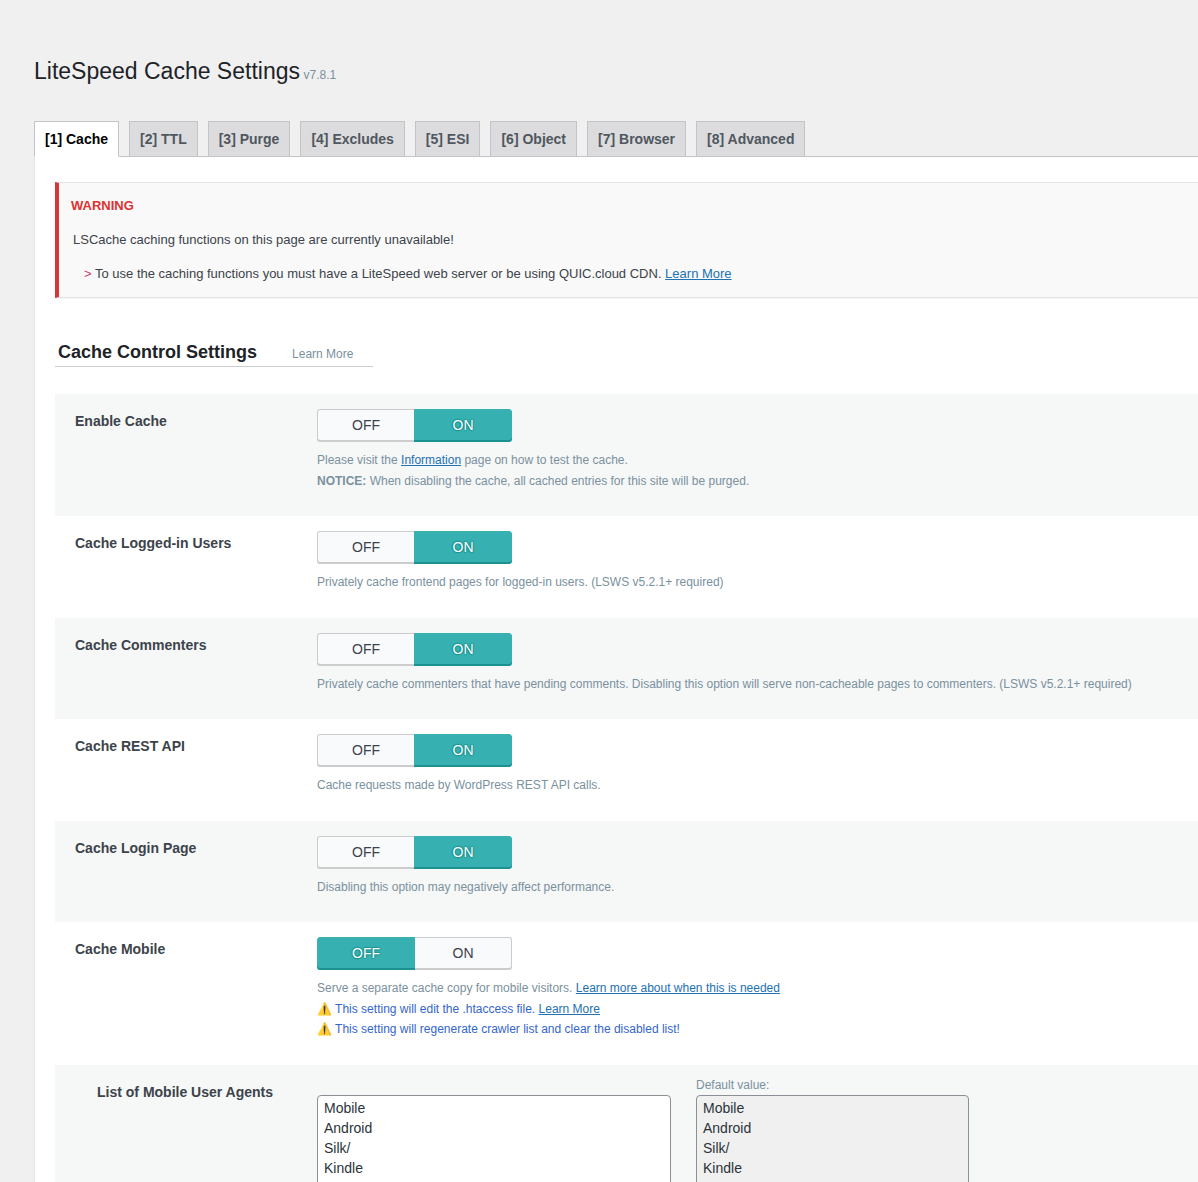
Task: Switch to the [1] Cache tab
Action: tap(76, 139)
